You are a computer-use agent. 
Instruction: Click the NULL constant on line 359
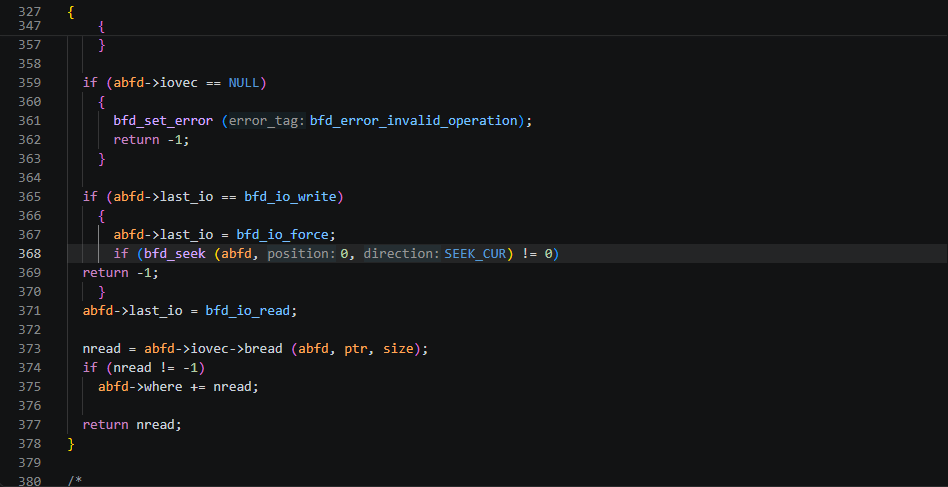click(x=244, y=83)
